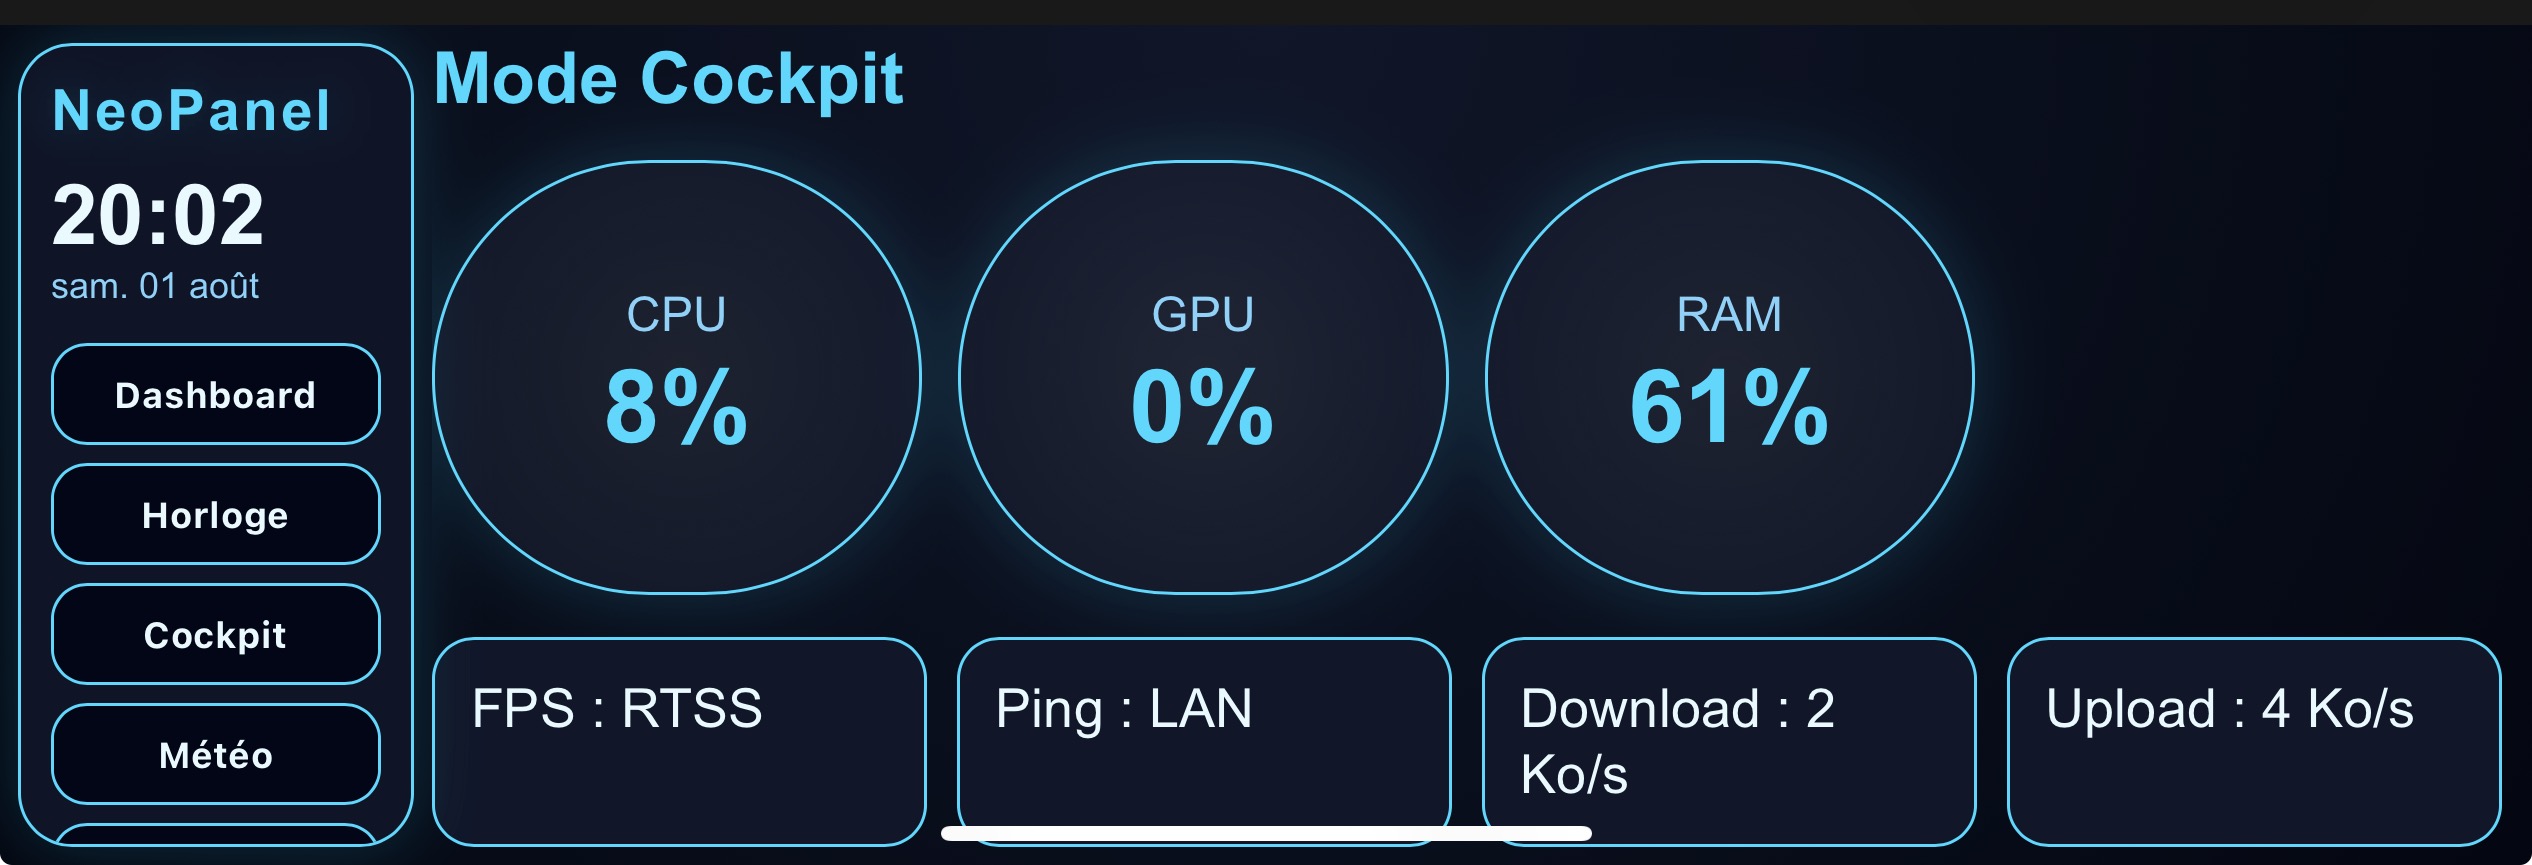Click the 0% GPU usage value
Image resolution: width=2532 pixels, height=865 pixels.
click(1203, 406)
